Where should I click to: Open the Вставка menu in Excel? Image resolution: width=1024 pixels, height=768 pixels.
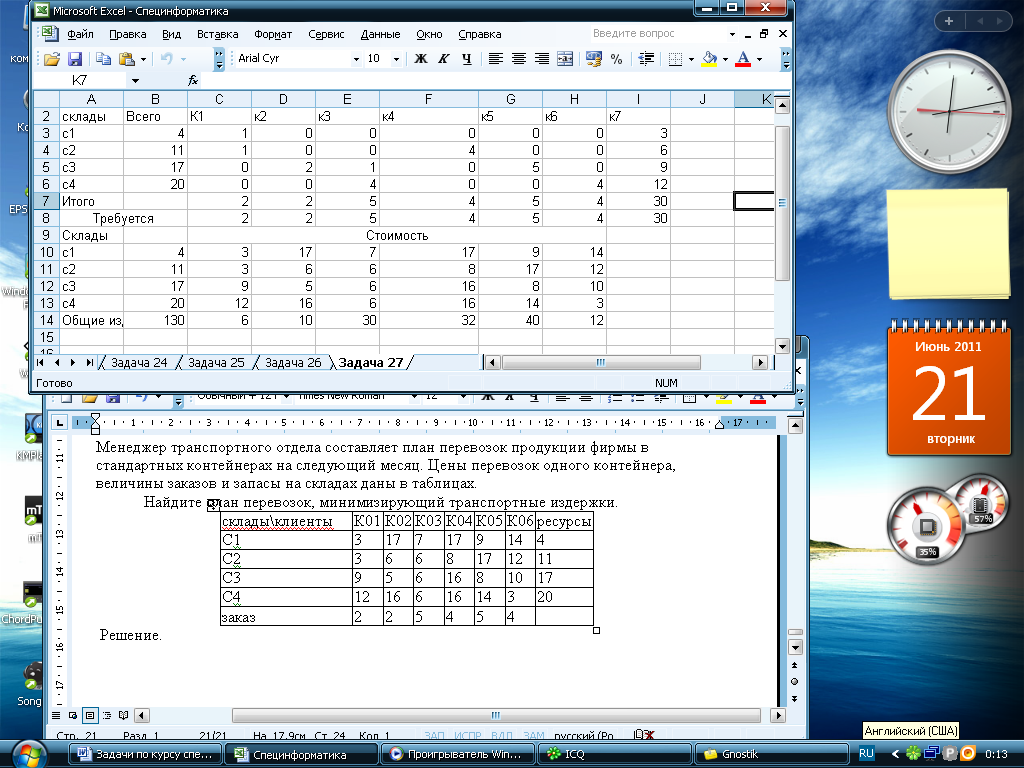[217, 34]
